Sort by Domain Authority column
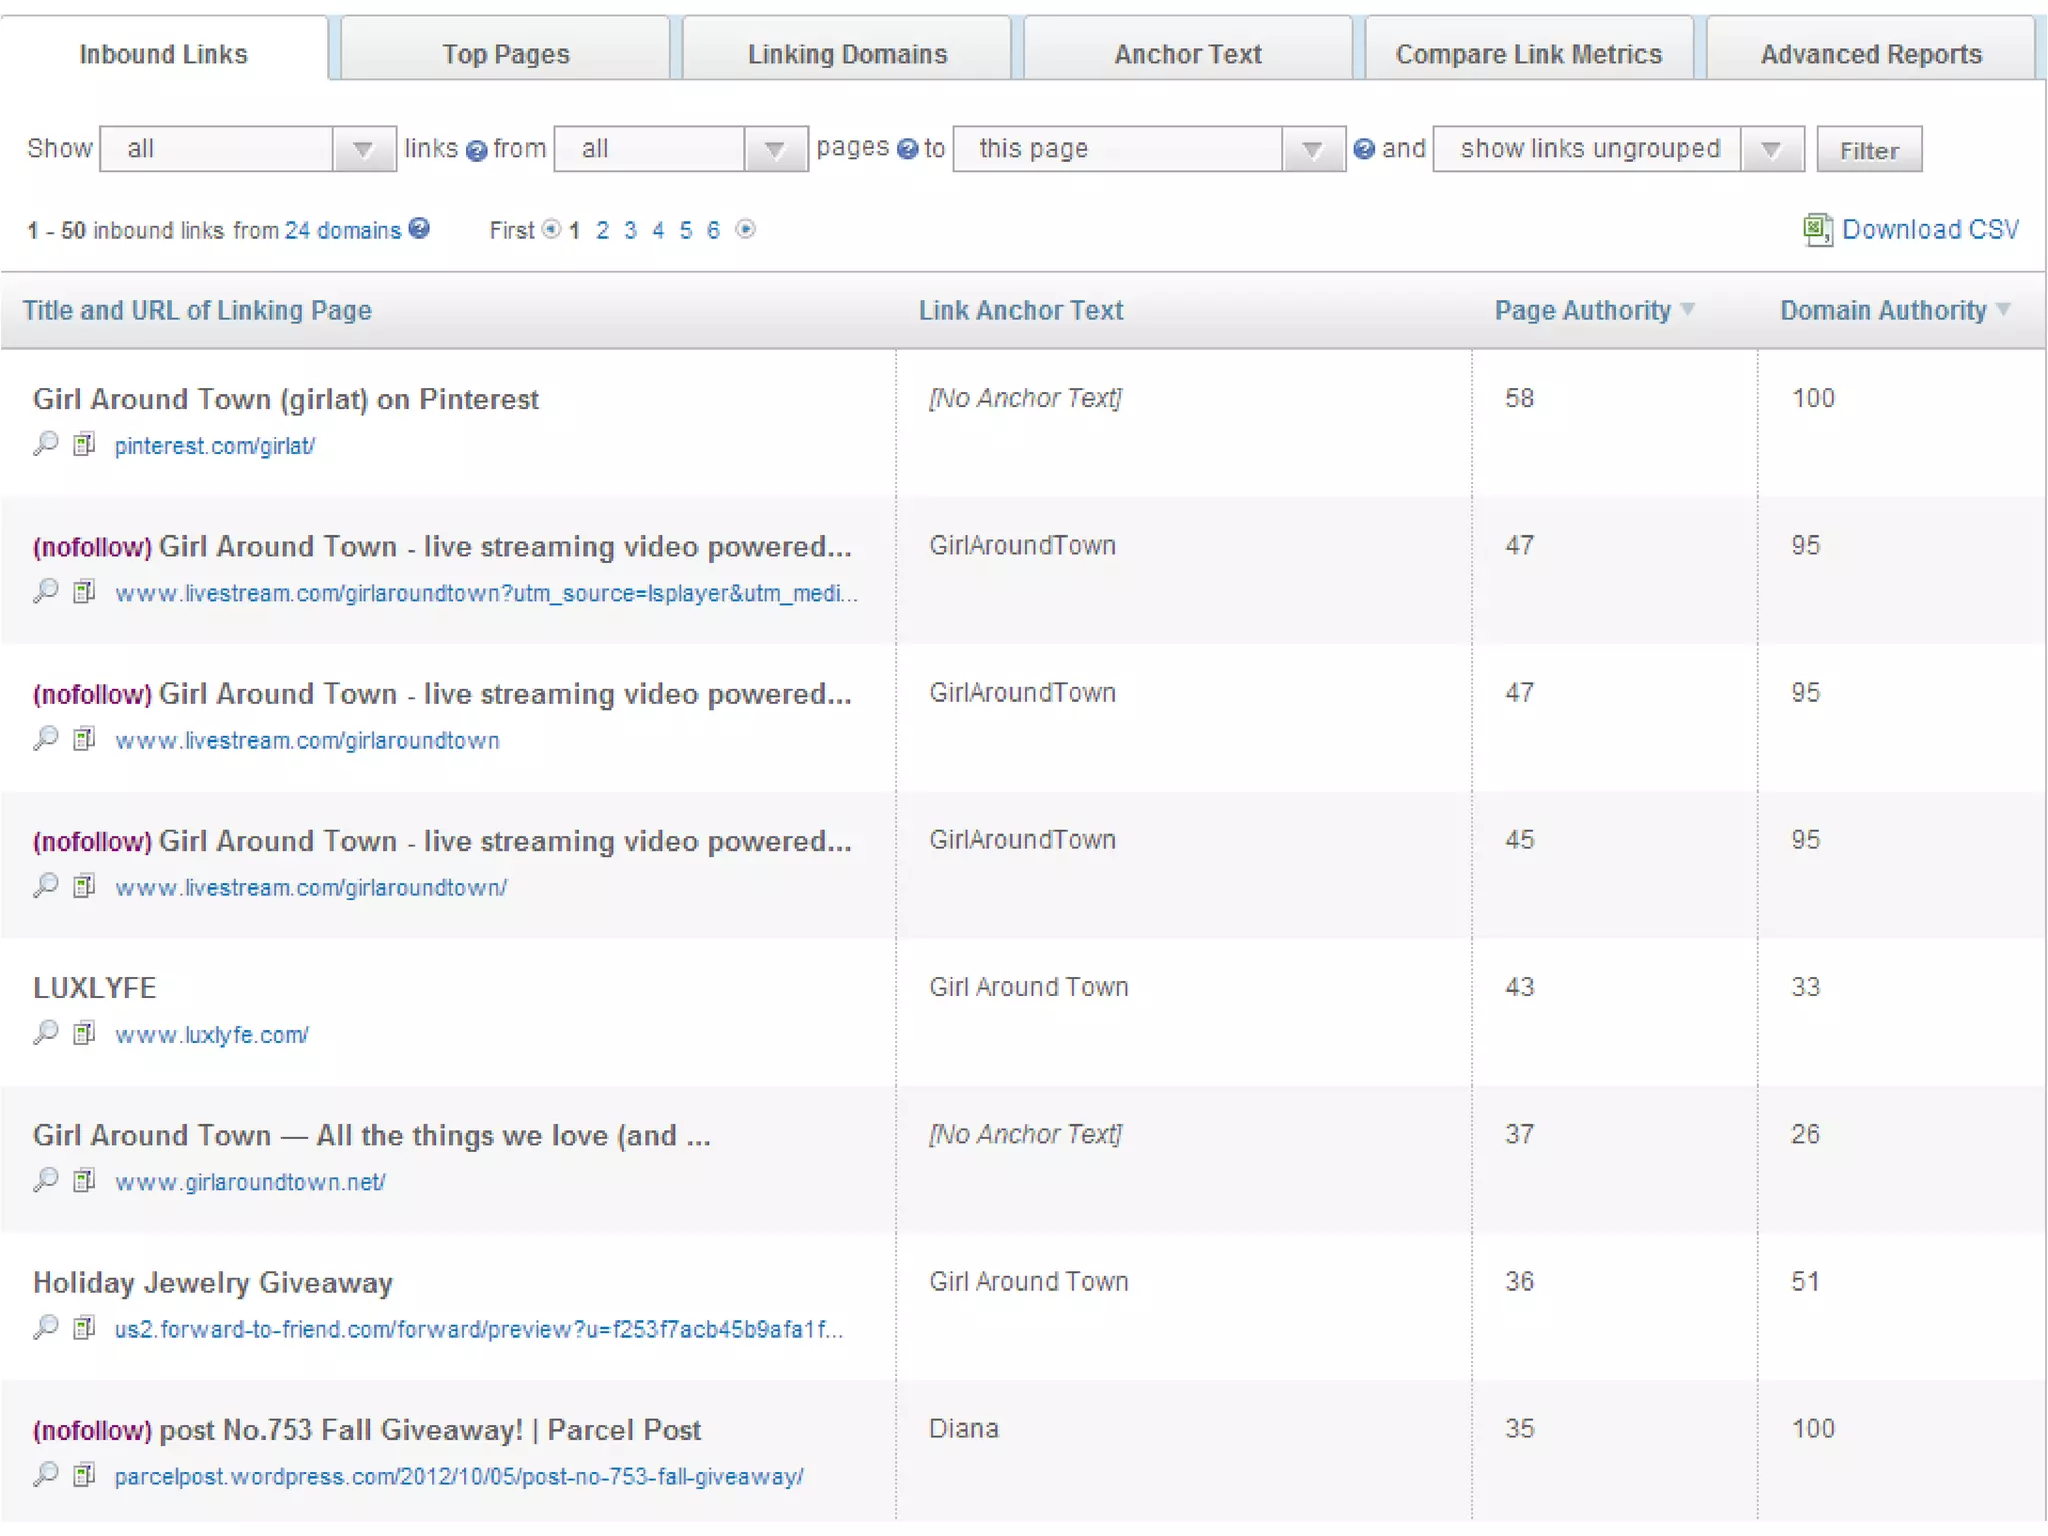This screenshot has width=2048, height=1536. point(1895,310)
